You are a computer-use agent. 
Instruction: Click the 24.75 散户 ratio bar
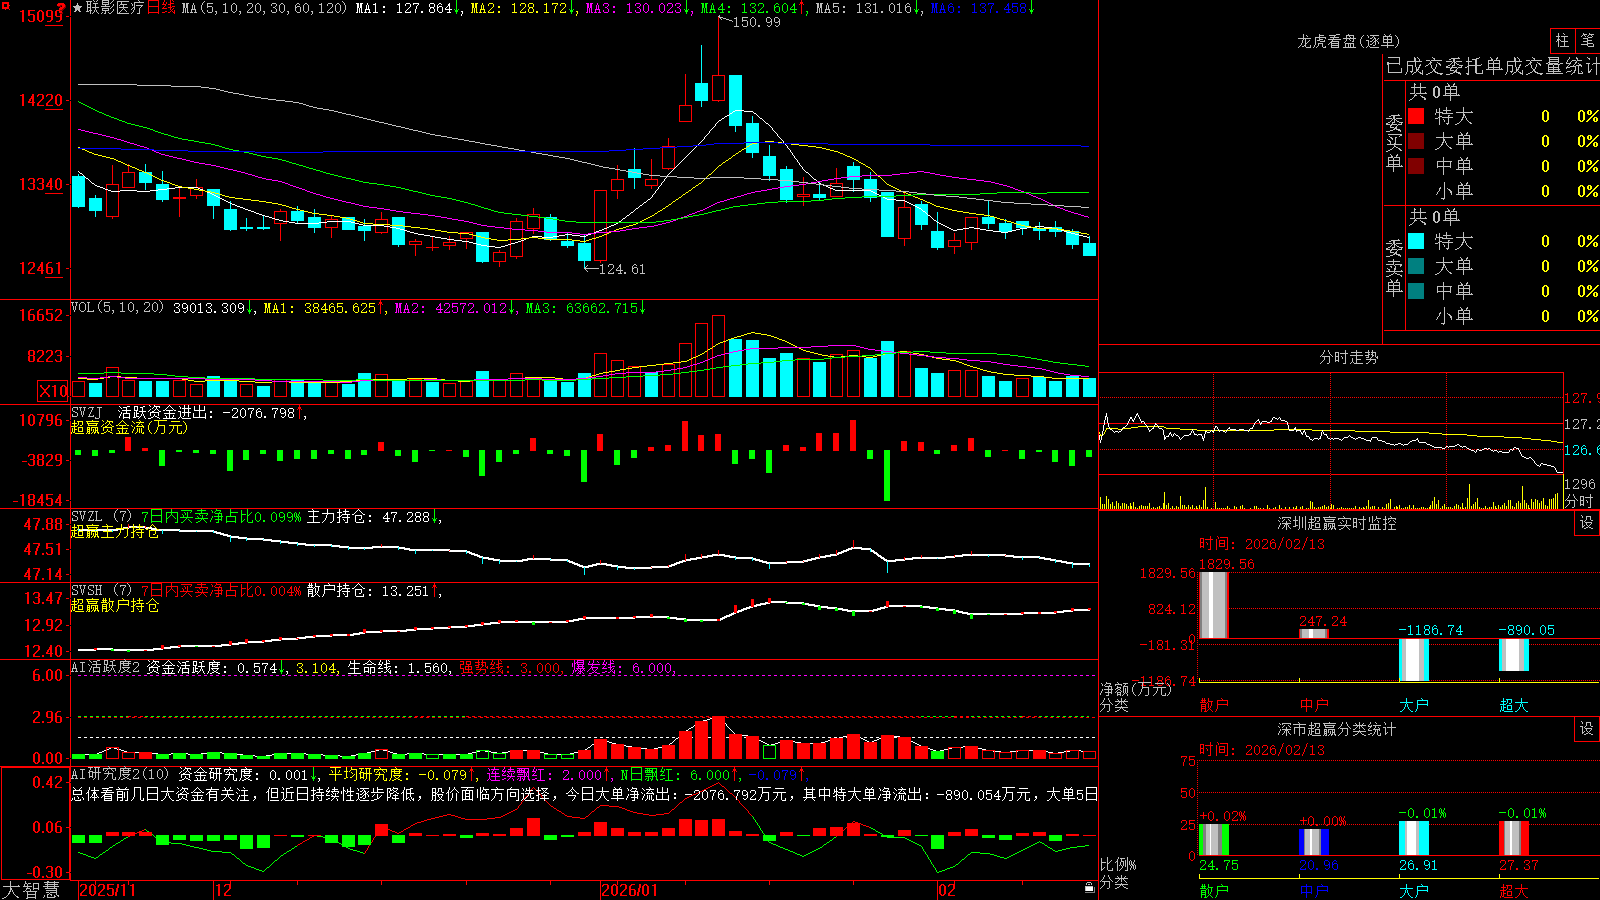click(x=1213, y=840)
